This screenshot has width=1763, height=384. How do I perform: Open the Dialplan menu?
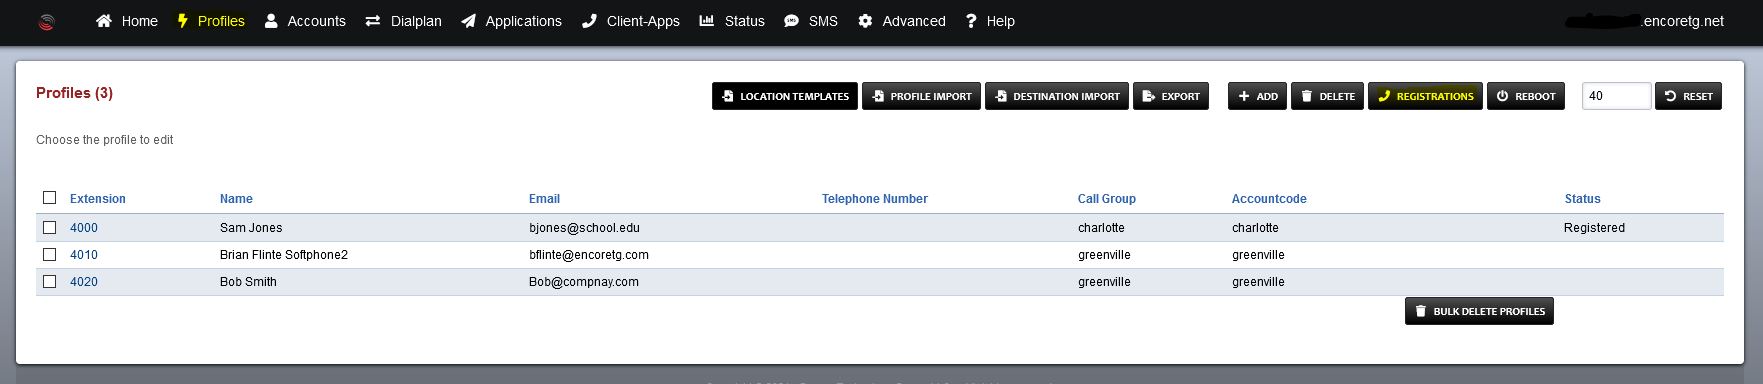point(403,21)
